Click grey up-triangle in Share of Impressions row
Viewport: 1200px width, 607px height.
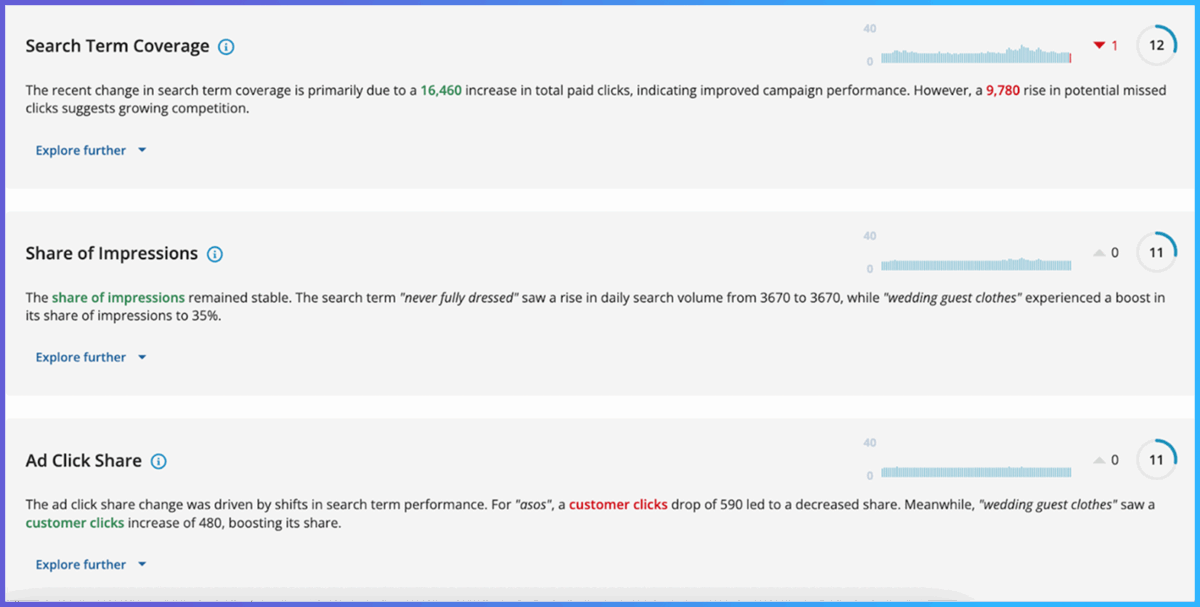point(1100,253)
